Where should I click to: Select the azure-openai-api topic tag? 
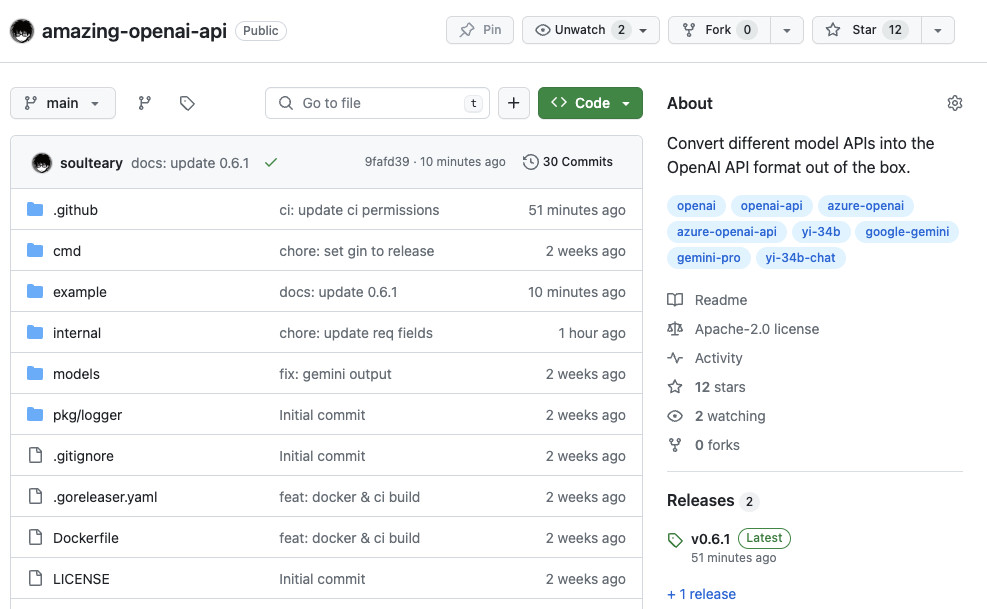(x=726, y=231)
